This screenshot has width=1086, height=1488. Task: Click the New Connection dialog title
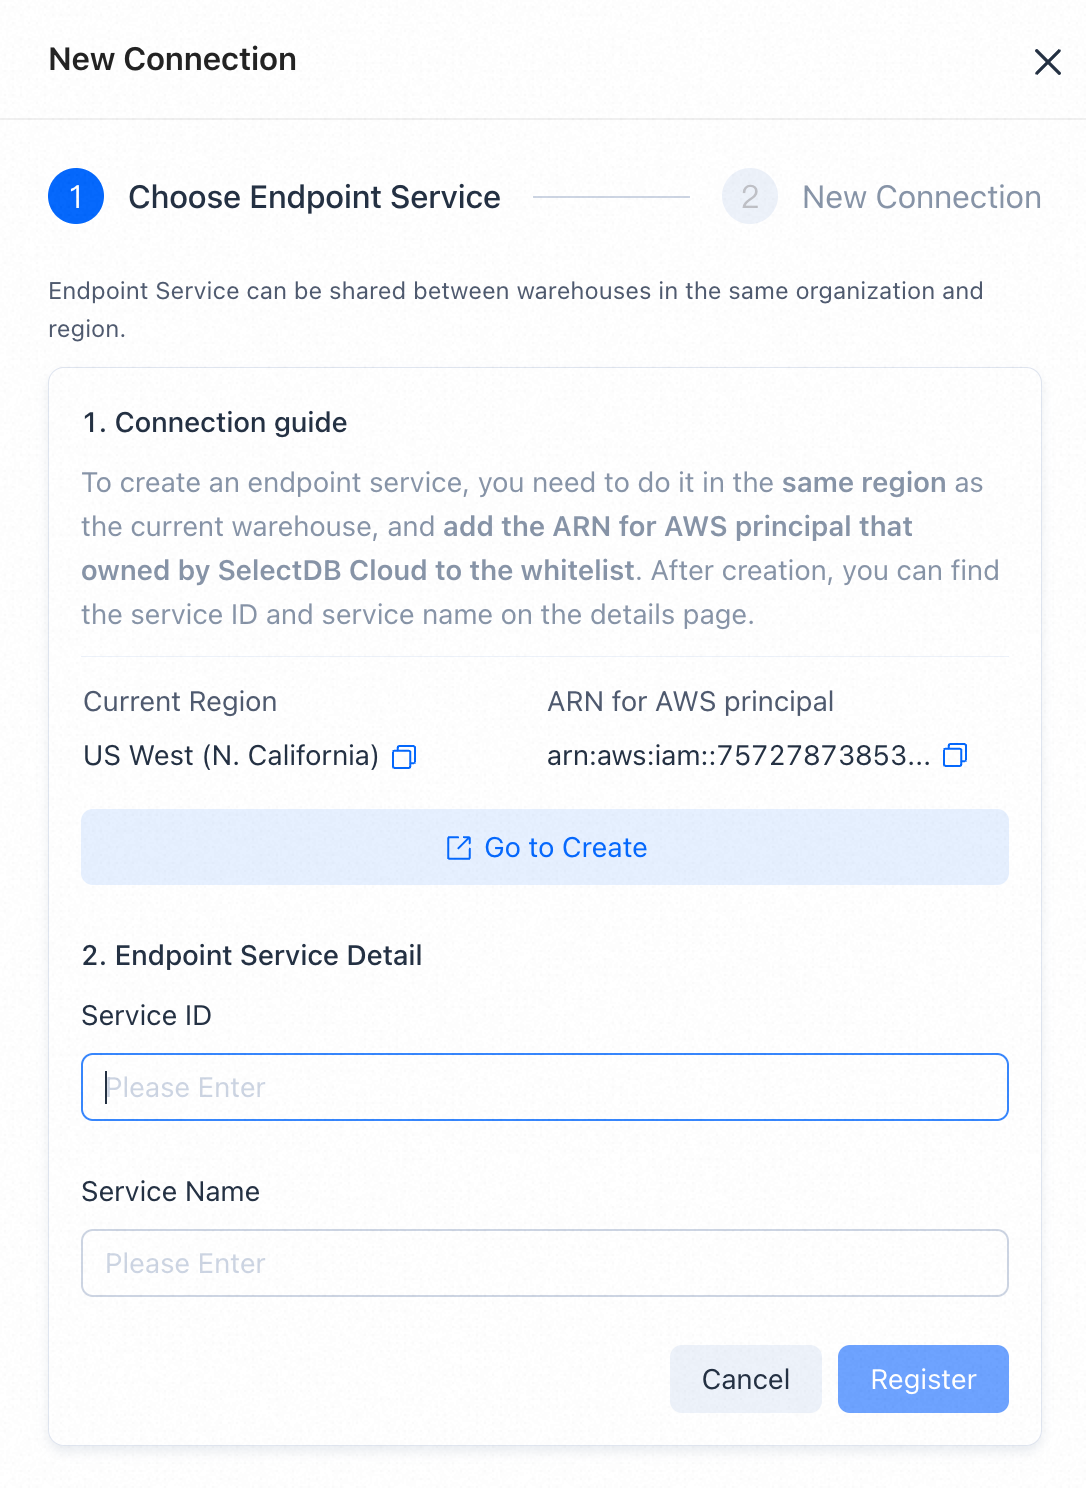tap(173, 59)
